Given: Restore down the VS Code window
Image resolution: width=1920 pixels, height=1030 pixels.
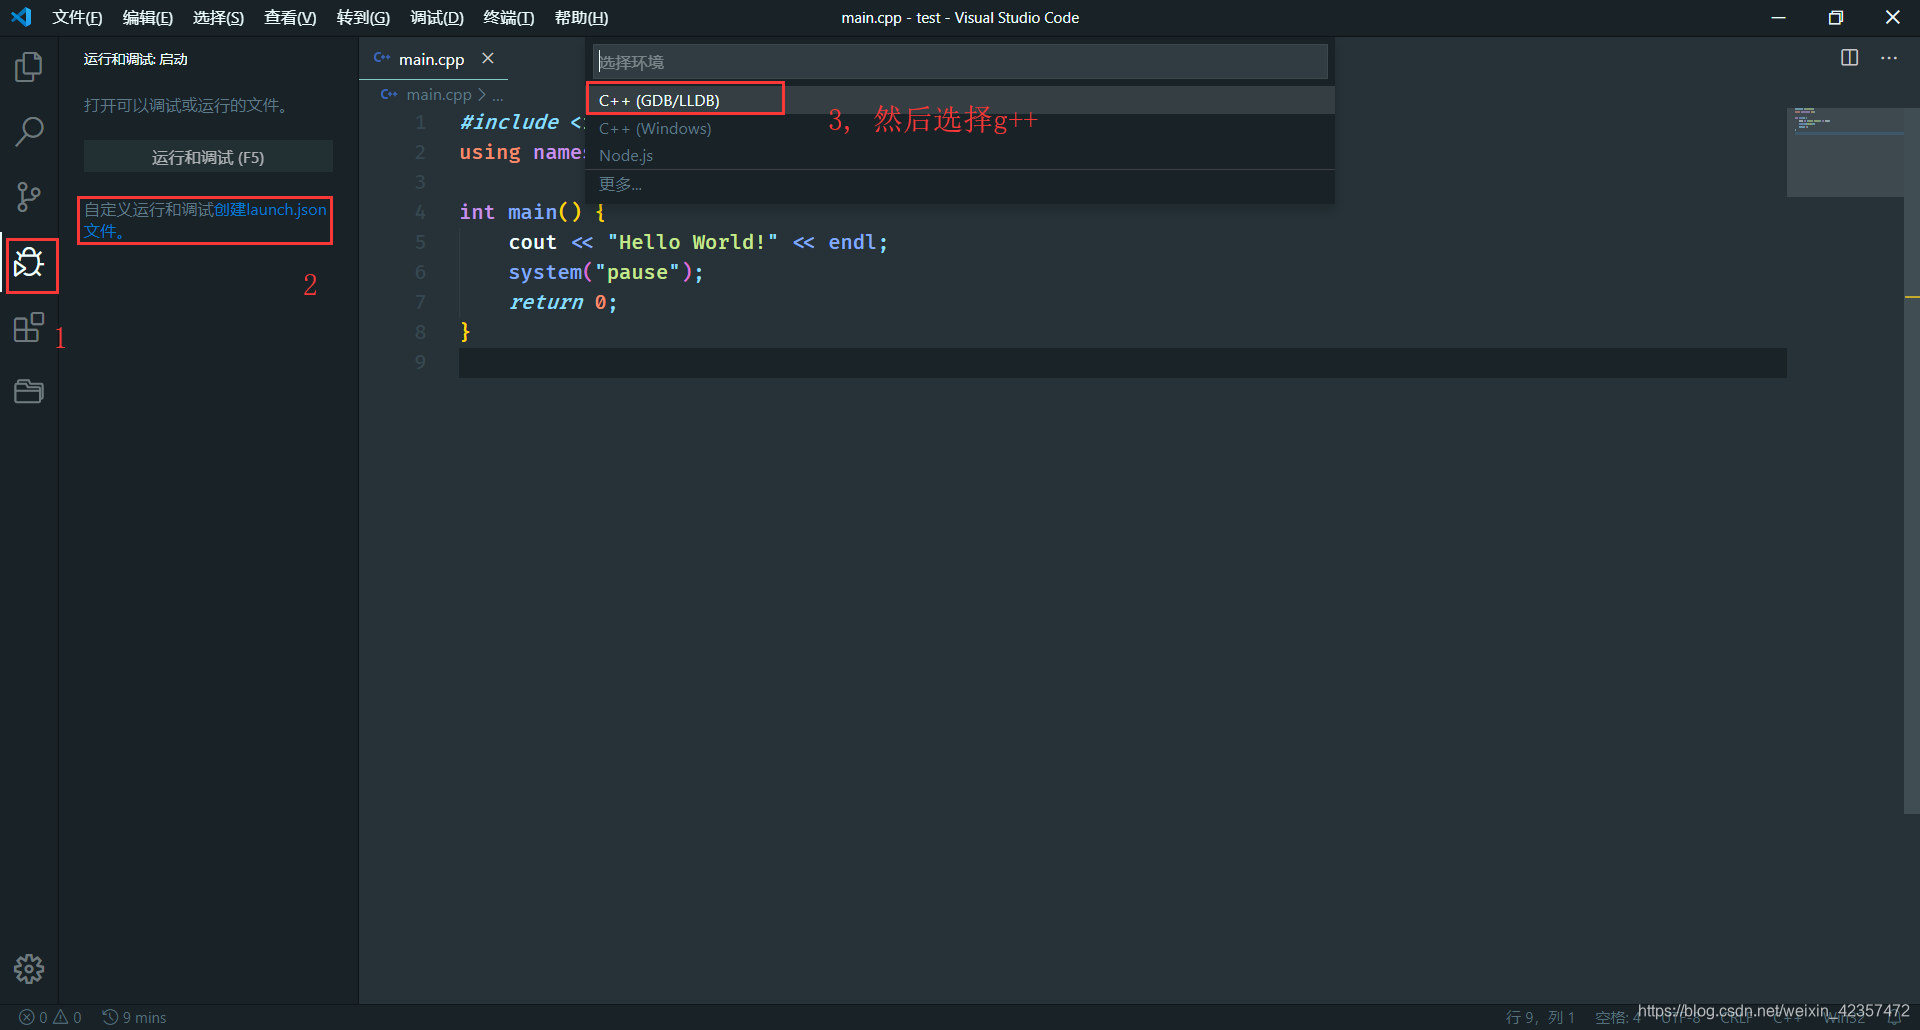Looking at the screenshot, I should click(1835, 17).
